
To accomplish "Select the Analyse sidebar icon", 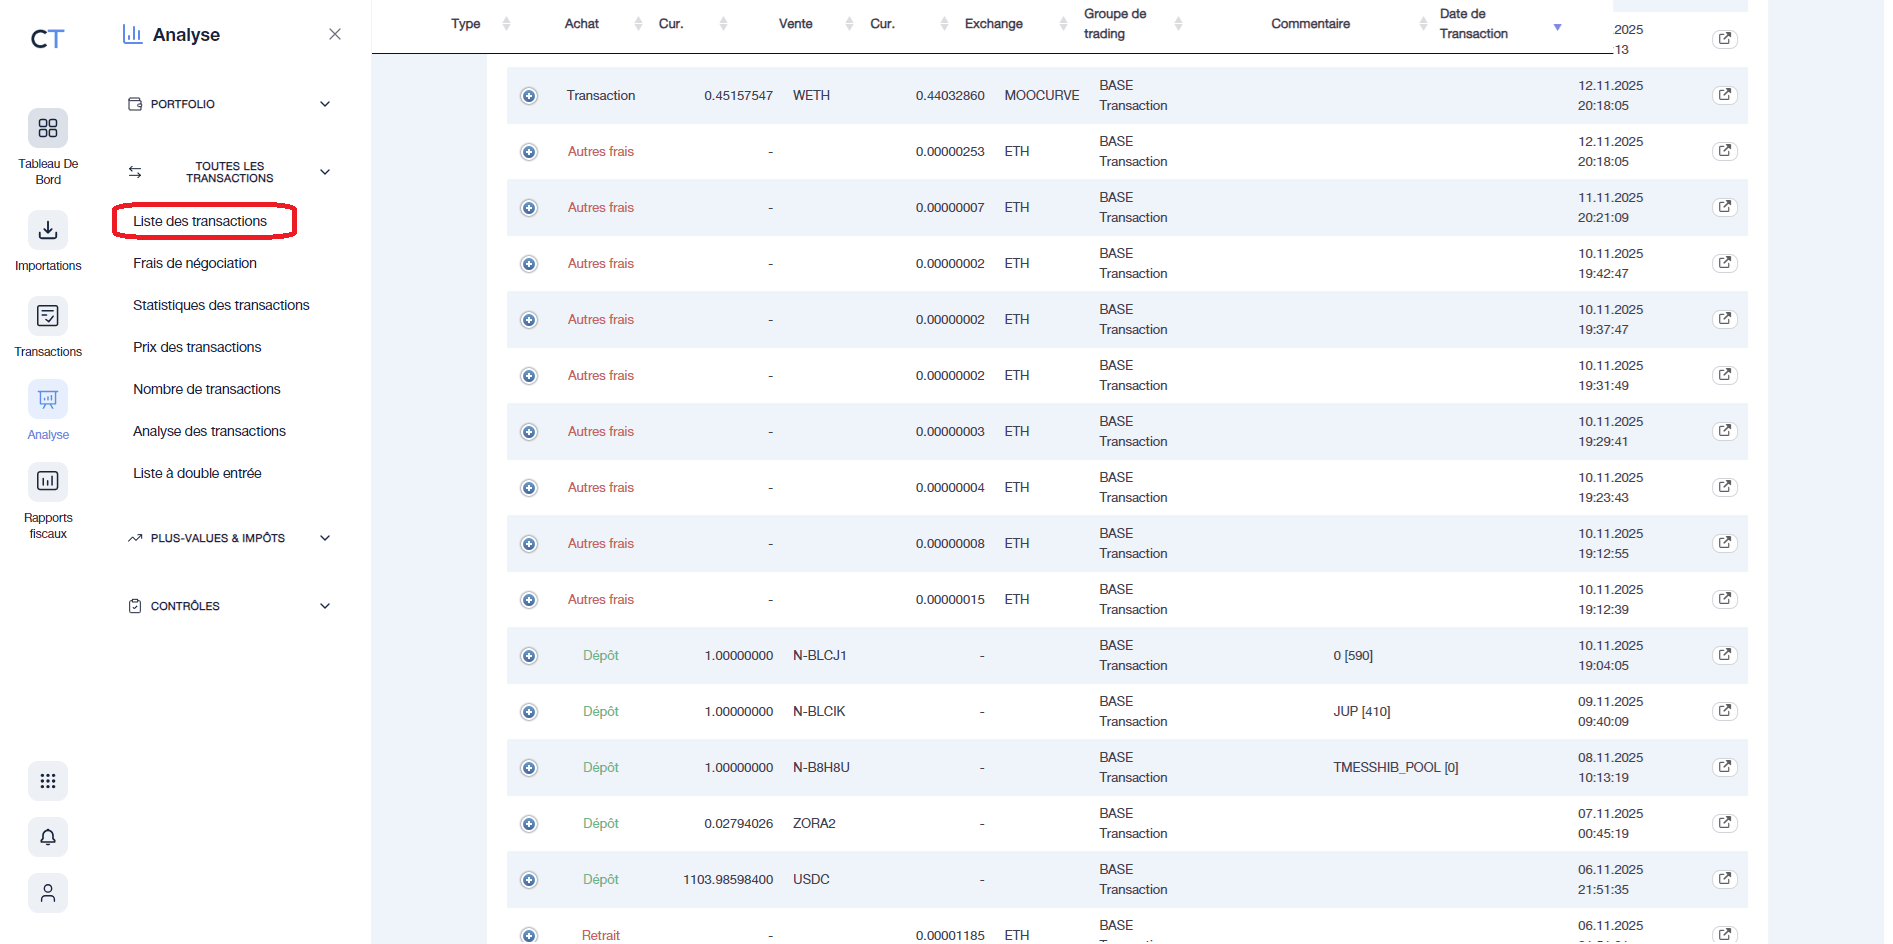I will [47, 400].
